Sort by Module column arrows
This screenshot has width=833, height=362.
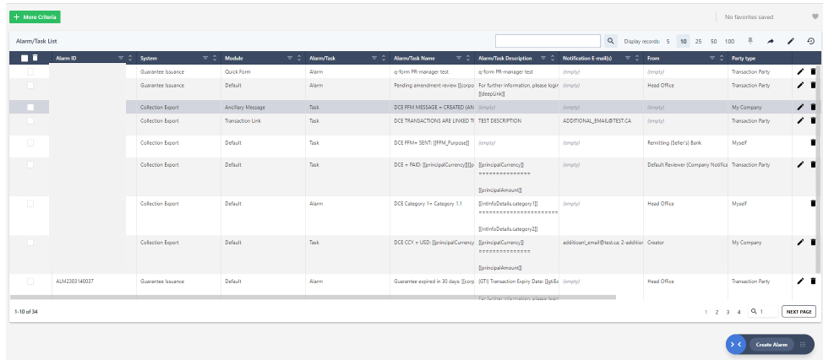click(x=299, y=58)
